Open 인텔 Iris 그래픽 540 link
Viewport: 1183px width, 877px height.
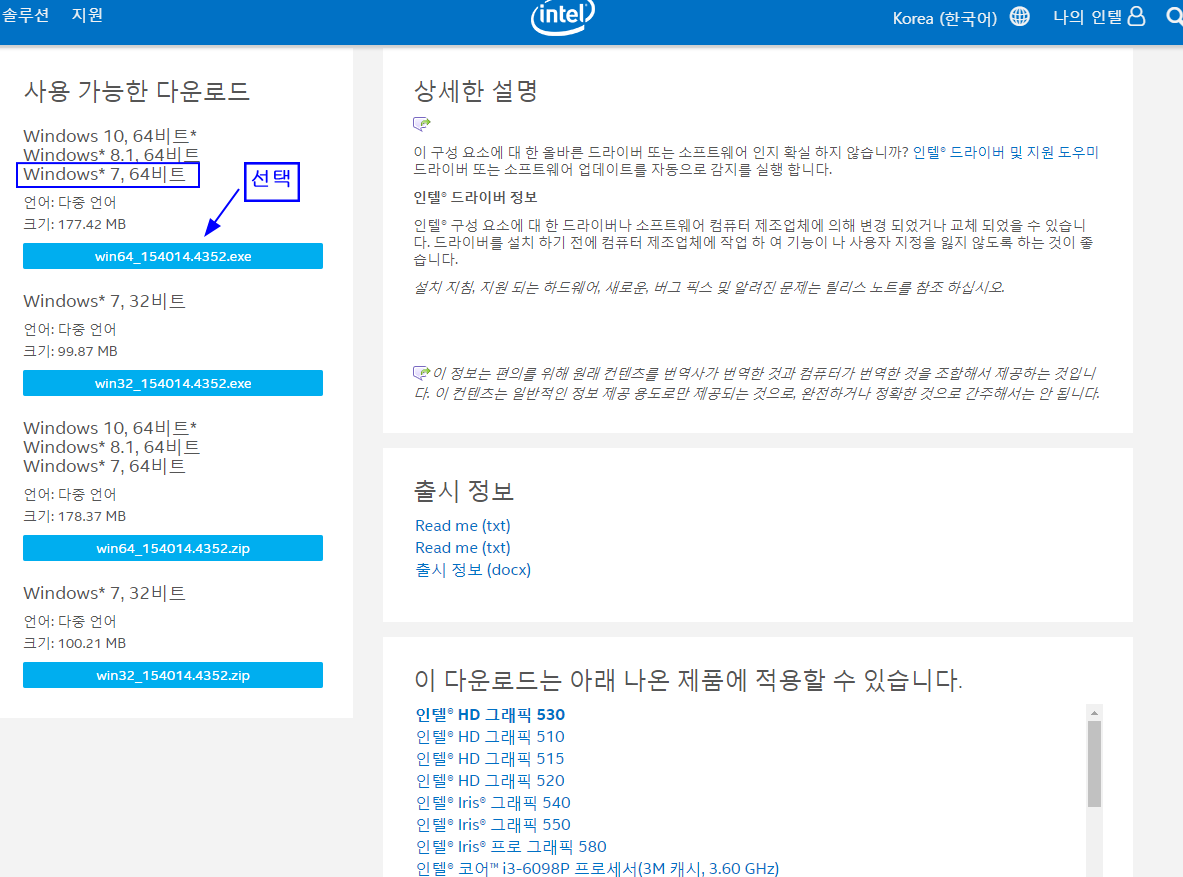pos(493,802)
